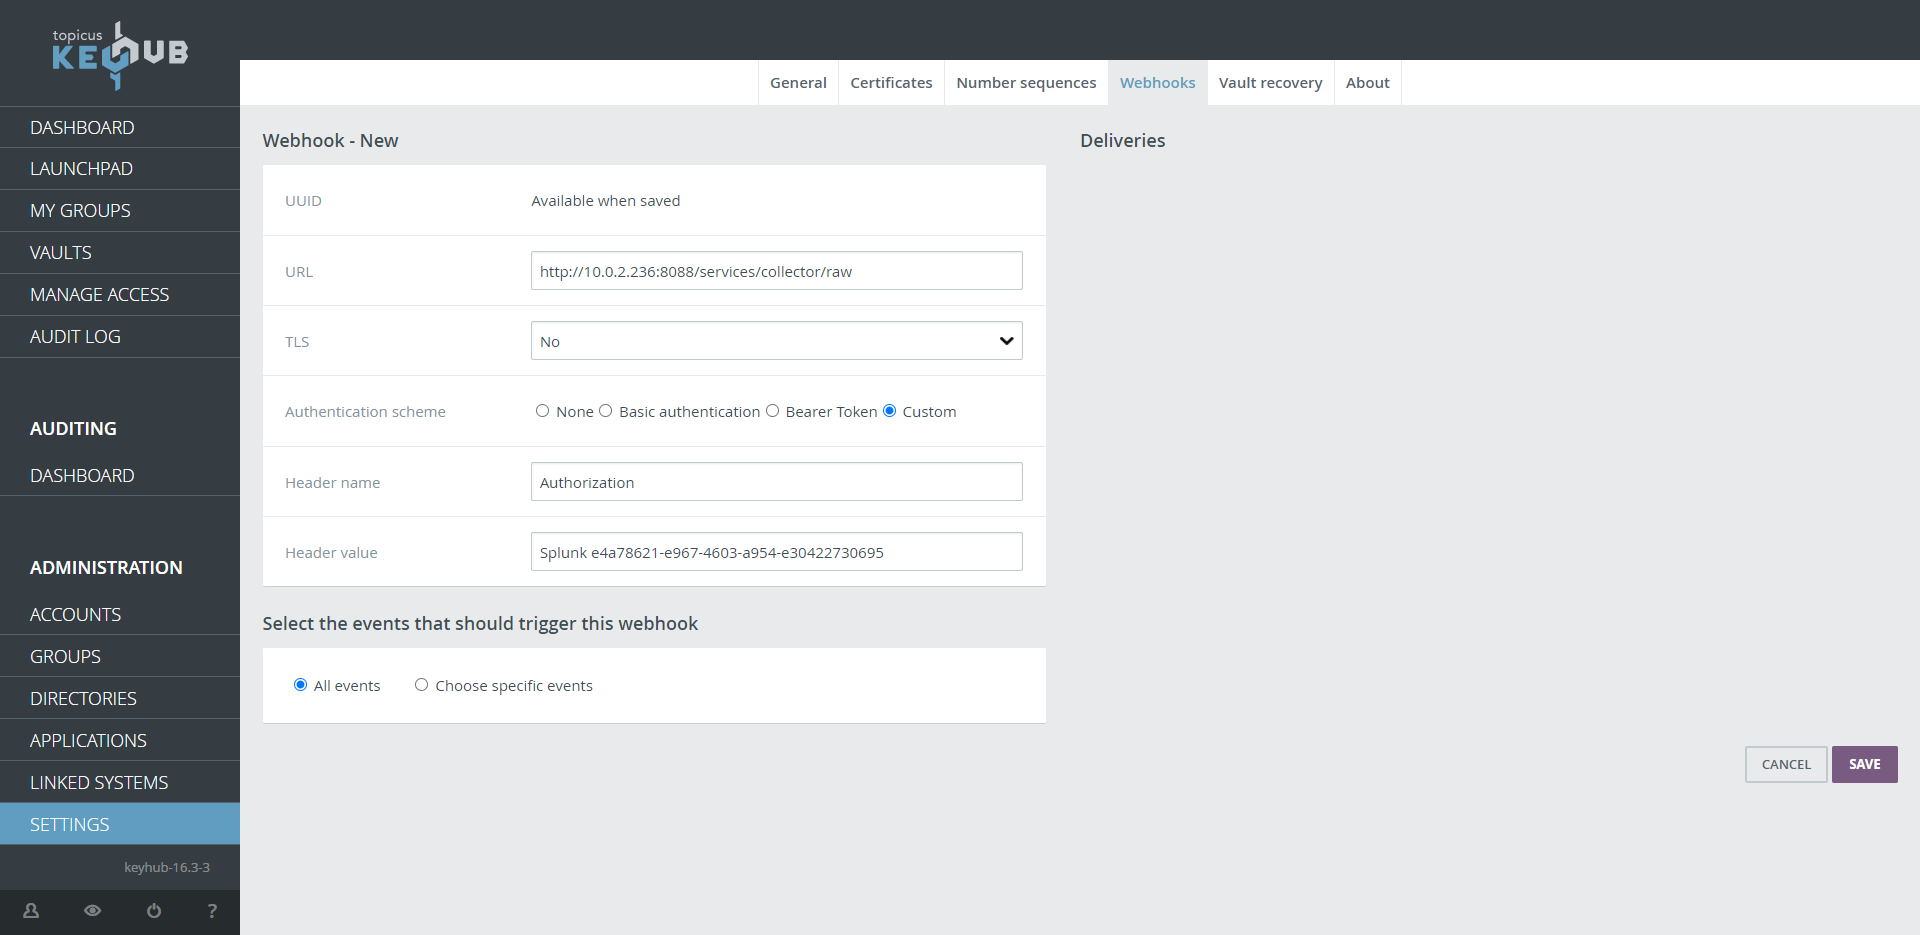Switch to the Certificates tab
The width and height of the screenshot is (1920, 935).
click(891, 83)
